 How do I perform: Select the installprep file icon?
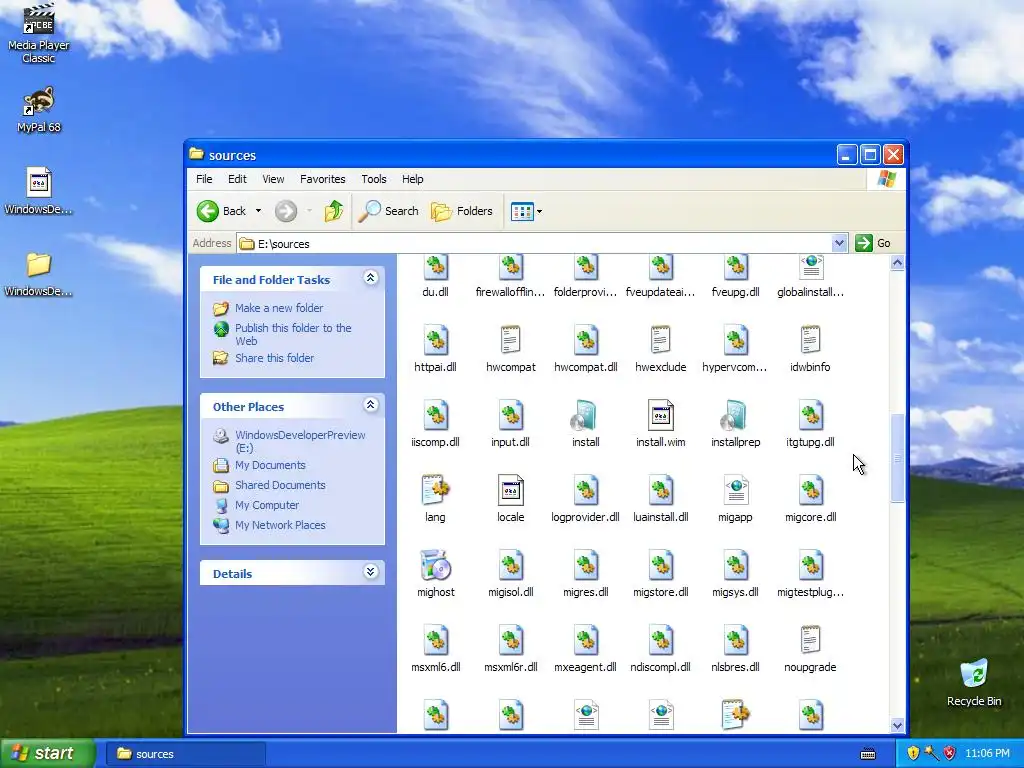tap(735, 415)
